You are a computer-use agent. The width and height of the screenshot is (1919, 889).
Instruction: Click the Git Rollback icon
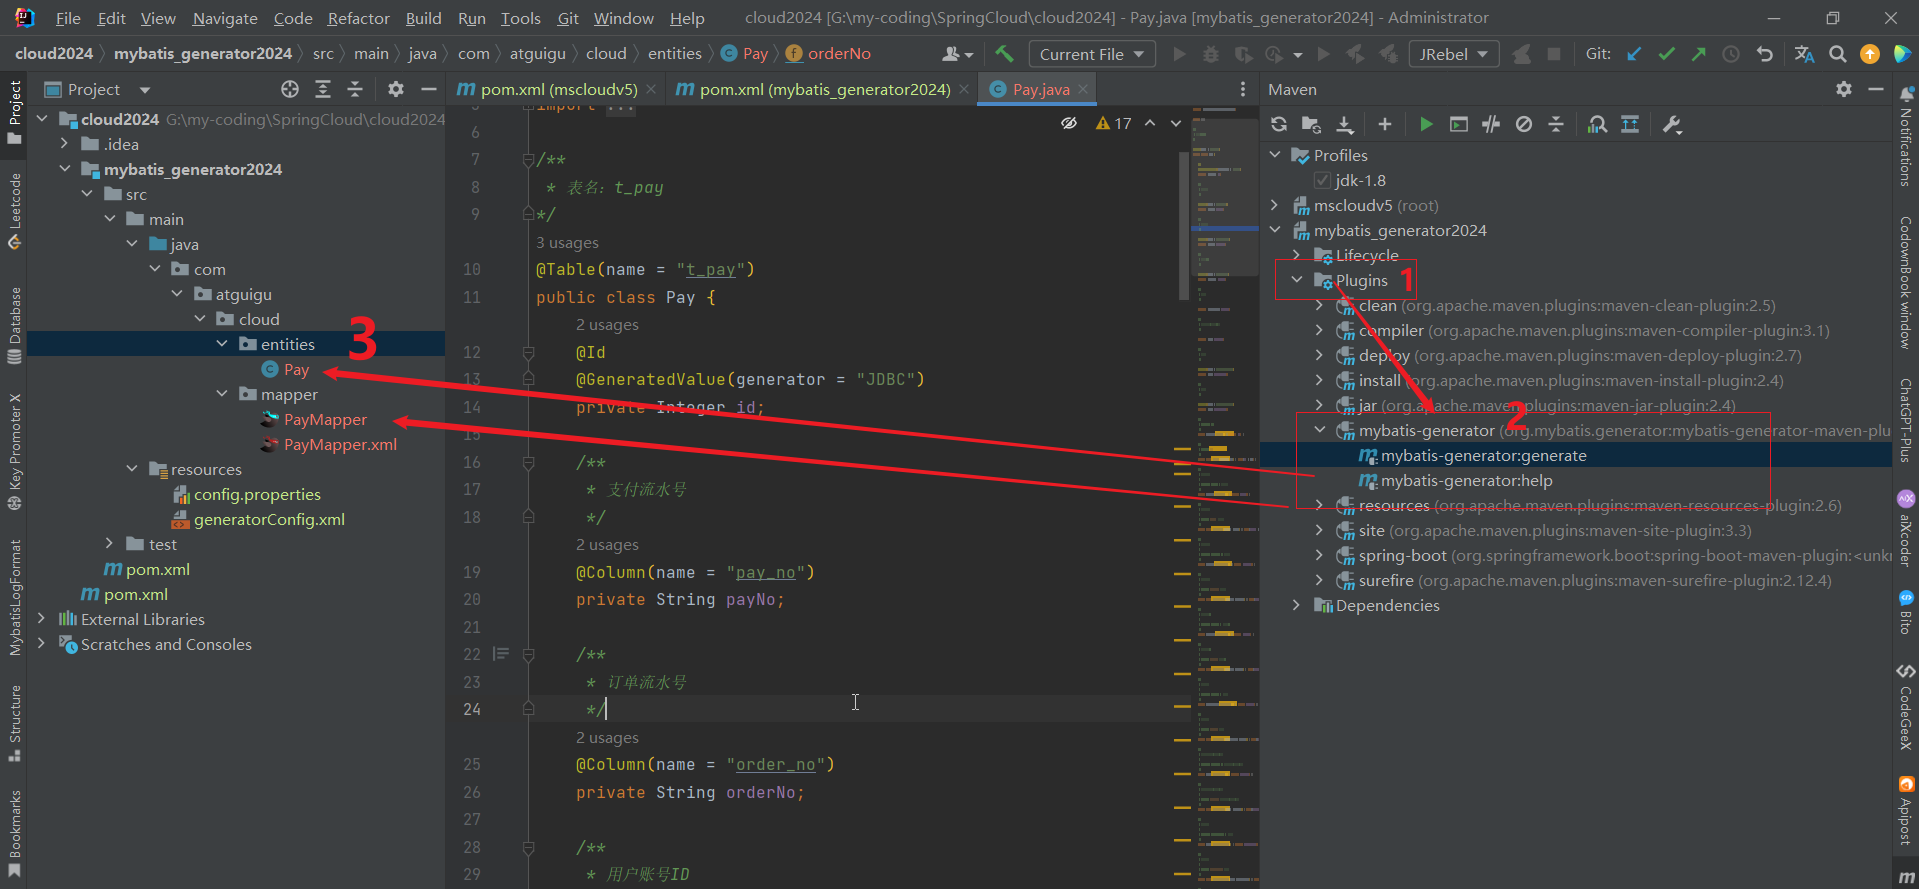[1765, 54]
